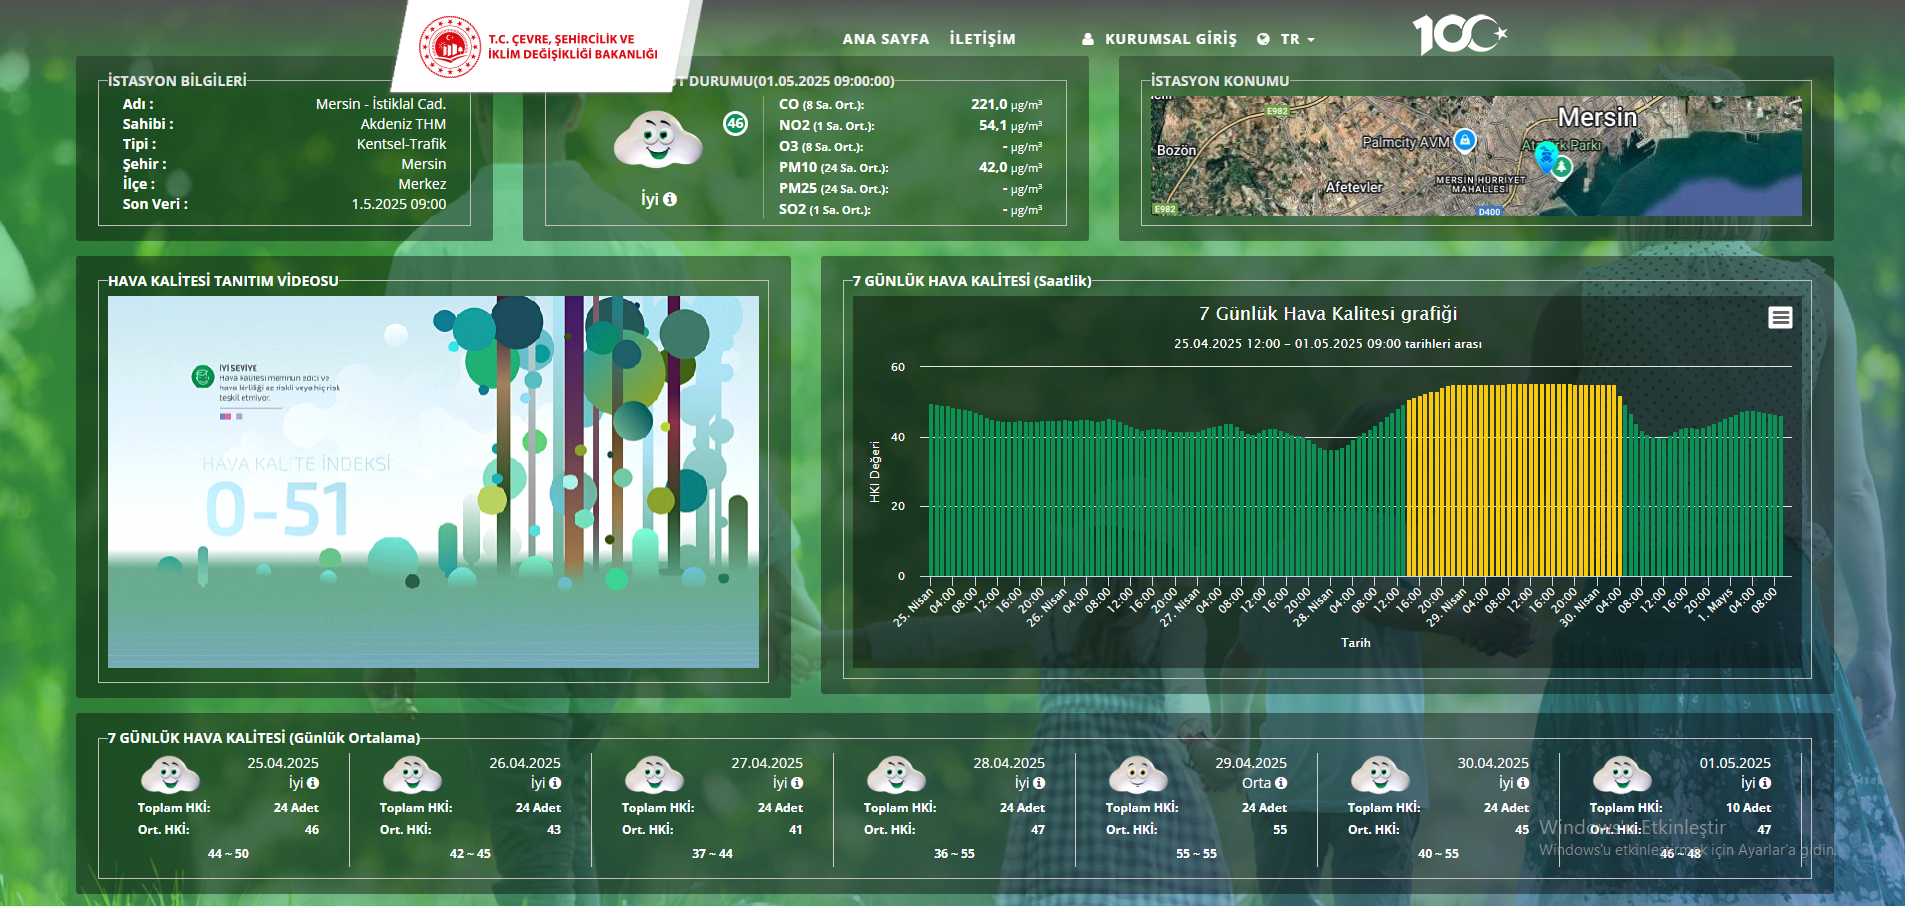Open the İletişim menu item
Viewport: 1905px width, 906px height.
pos(982,39)
